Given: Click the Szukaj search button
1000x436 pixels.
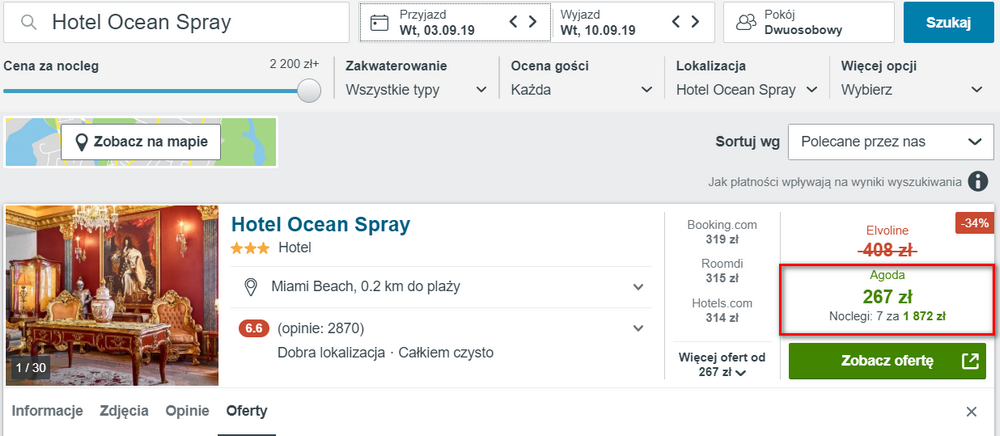Looking at the screenshot, I should 948,22.
